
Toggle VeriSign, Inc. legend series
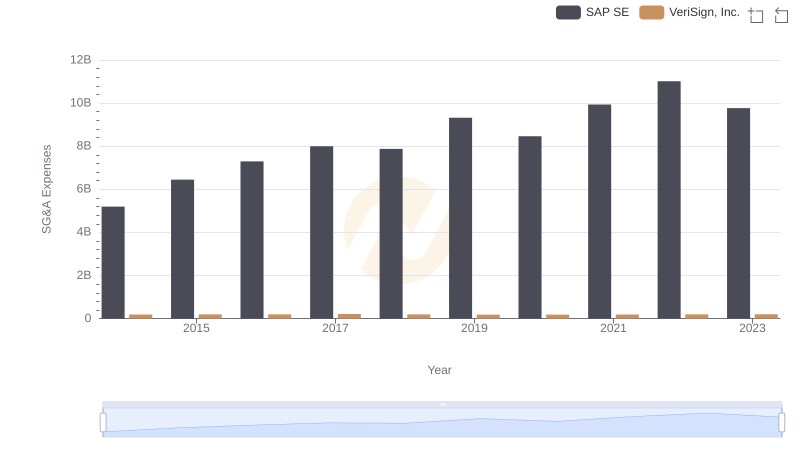[x=689, y=12]
